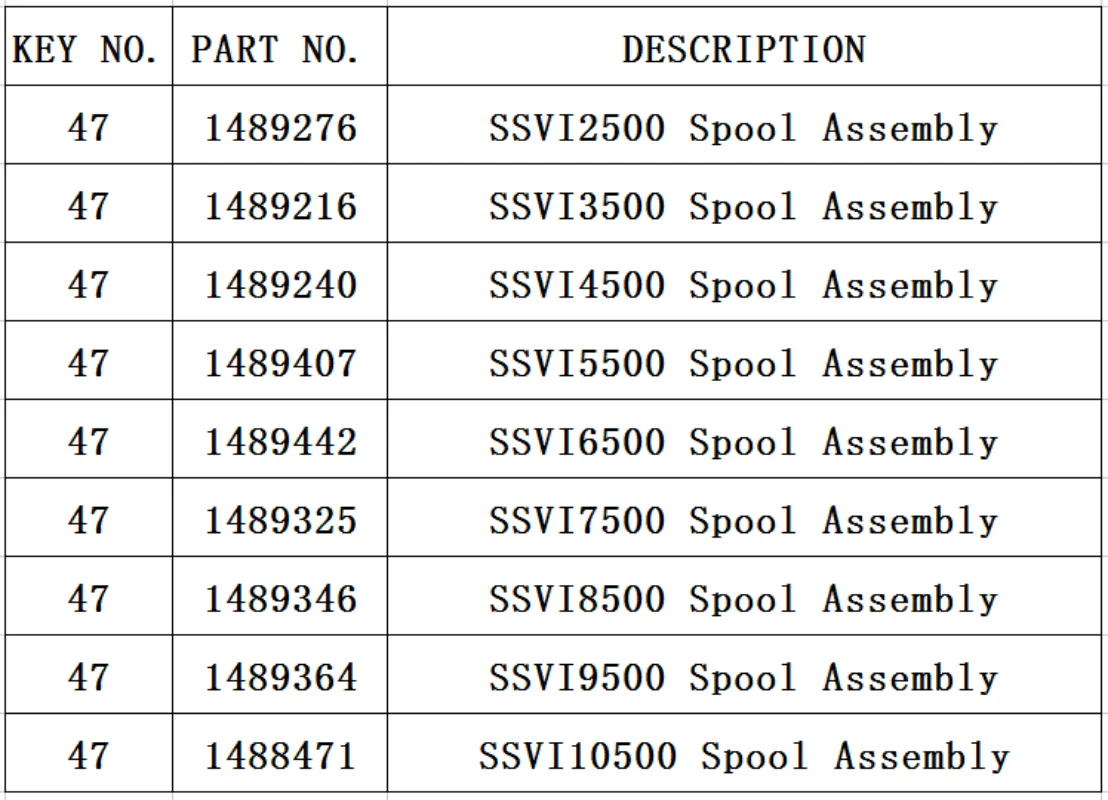Click the DESCRIPTION column header
The width and height of the screenshot is (1108, 800).
[x=743, y=49]
